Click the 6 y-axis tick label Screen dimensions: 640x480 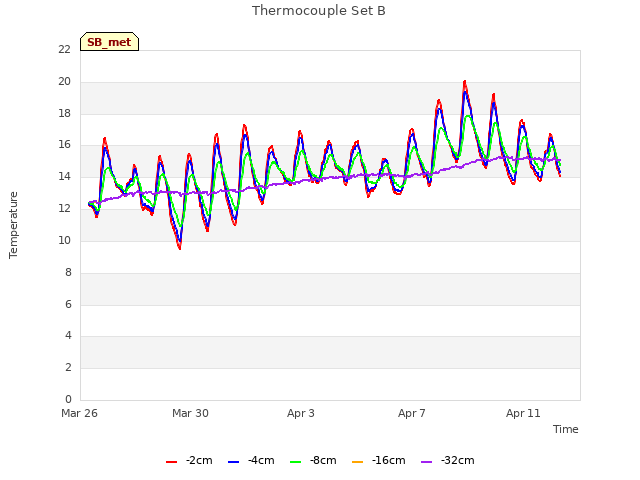pos(68,304)
